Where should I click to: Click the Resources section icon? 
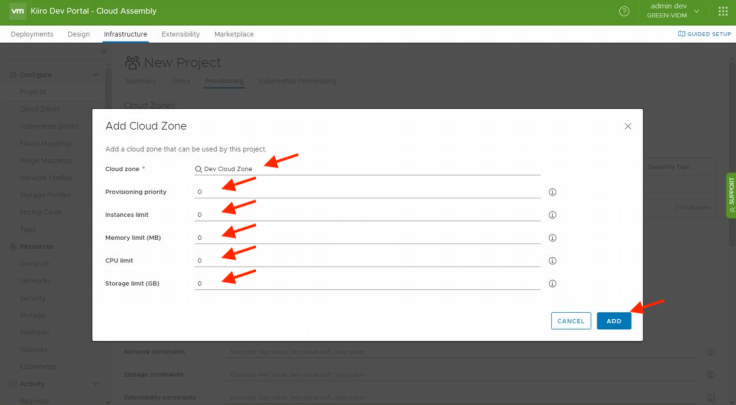(x=13, y=246)
